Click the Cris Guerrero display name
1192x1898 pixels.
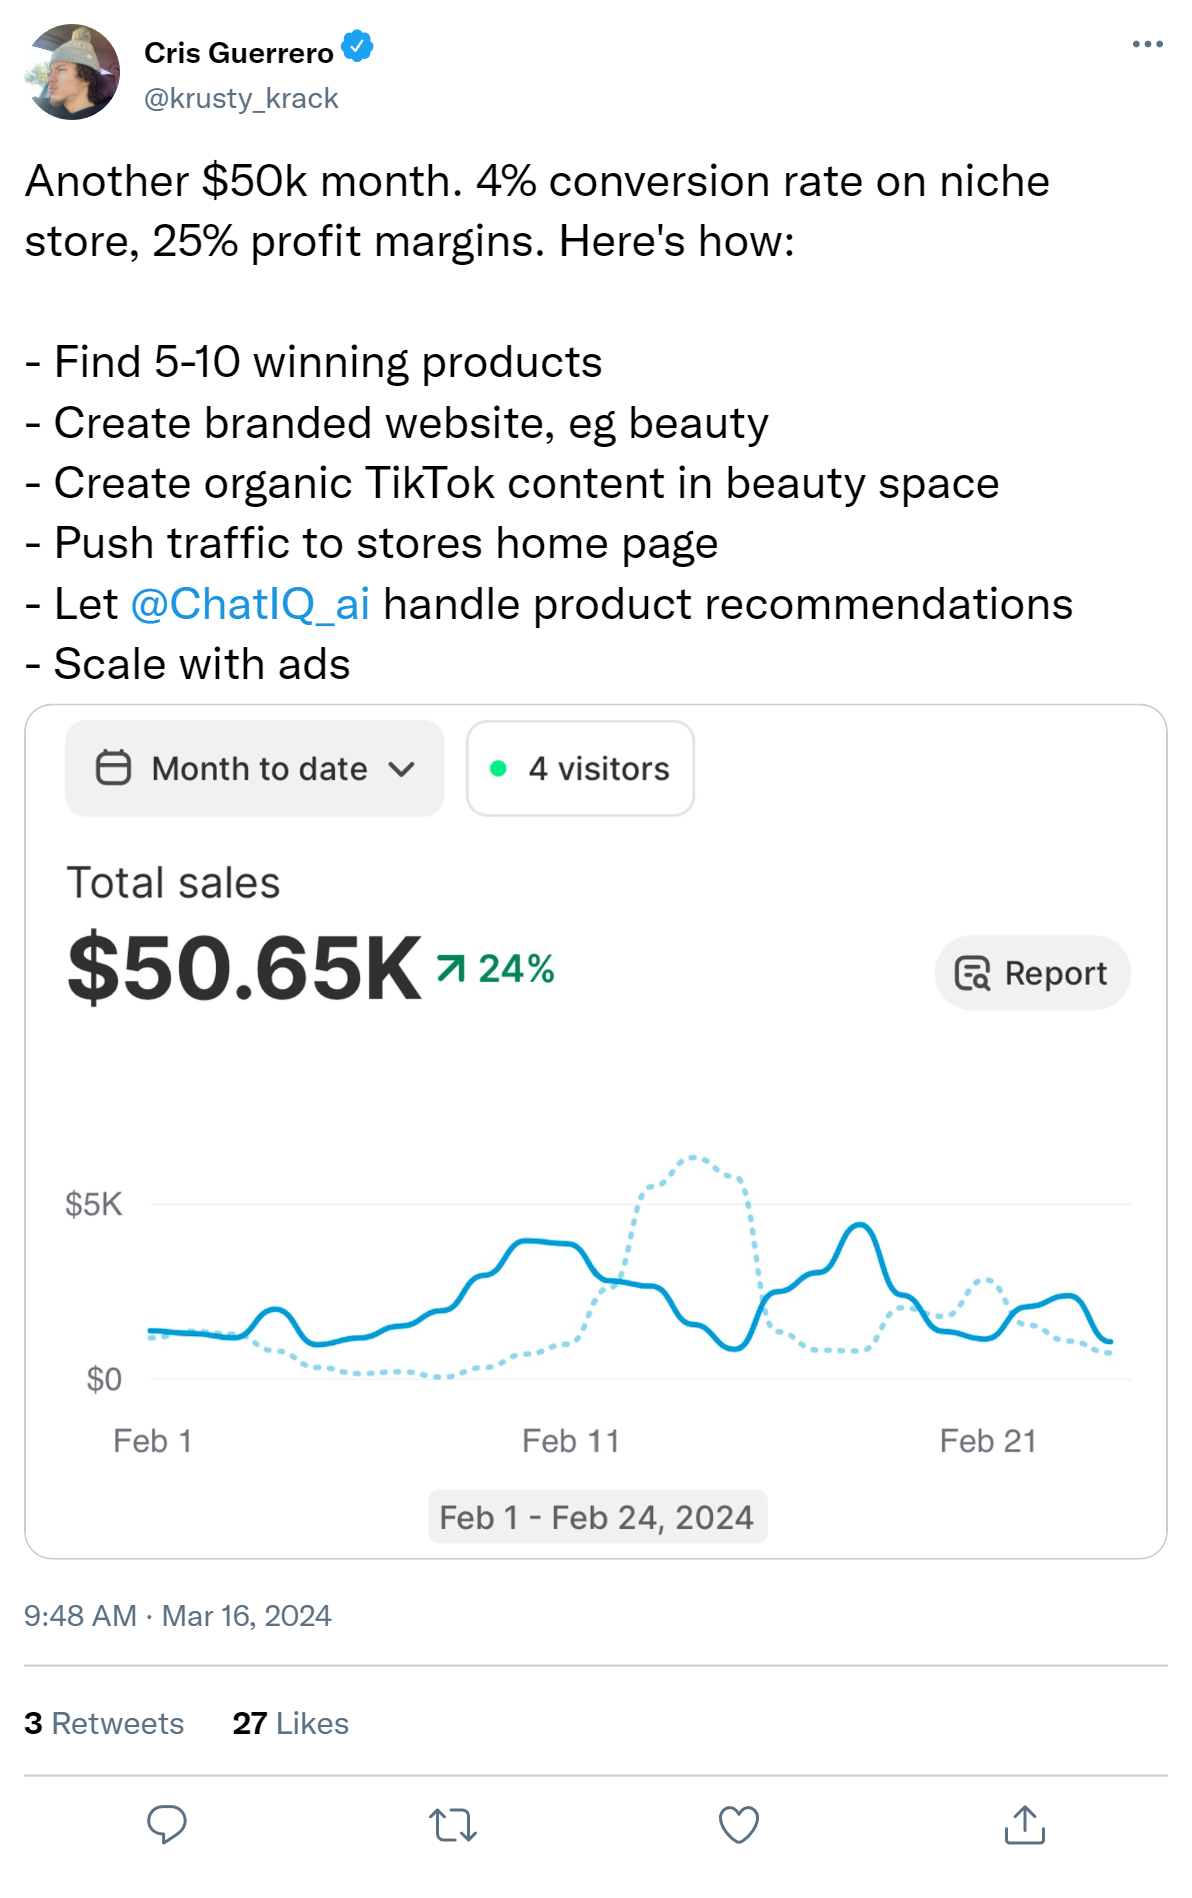239,52
